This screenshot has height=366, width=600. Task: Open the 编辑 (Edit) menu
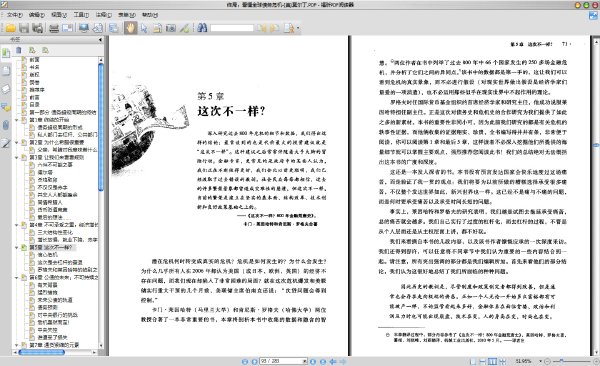[x=37, y=15]
